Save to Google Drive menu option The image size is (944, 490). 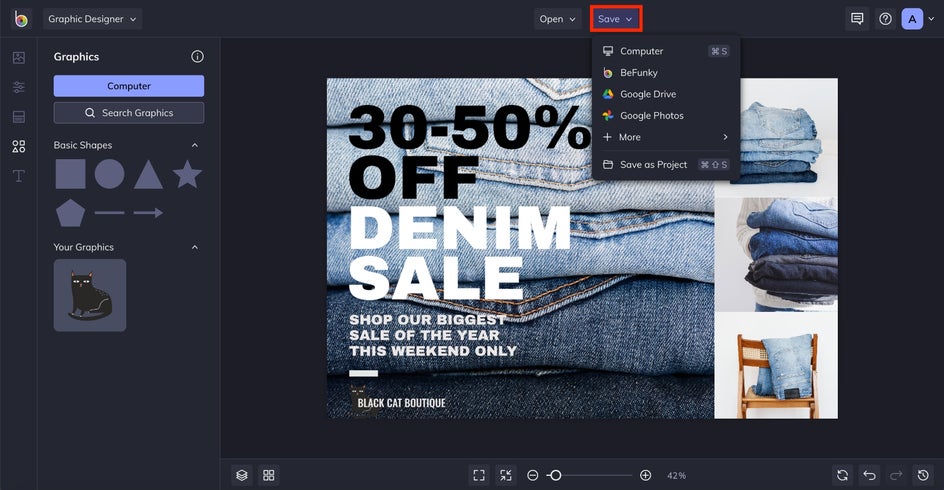tap(666, 95)
